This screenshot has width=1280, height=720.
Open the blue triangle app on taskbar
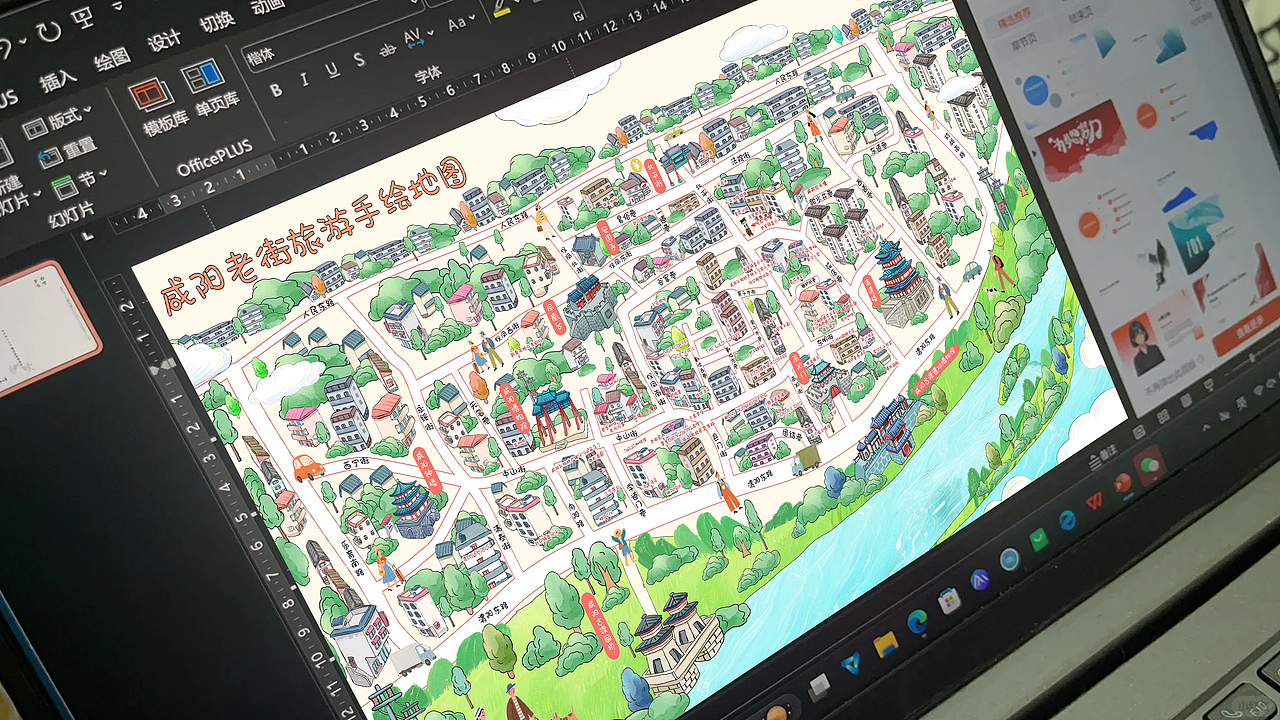[852, 665]
